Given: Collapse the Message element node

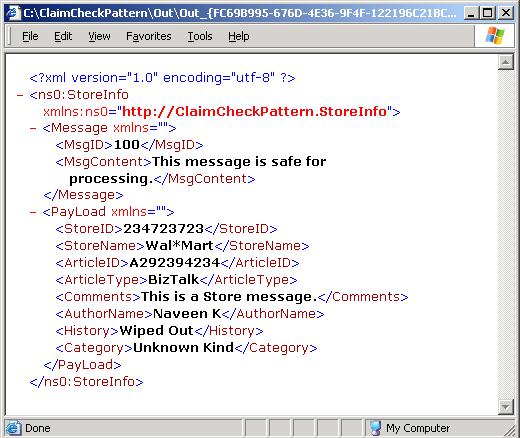Looking at the screenshot, I should click(x=33, y=128).
